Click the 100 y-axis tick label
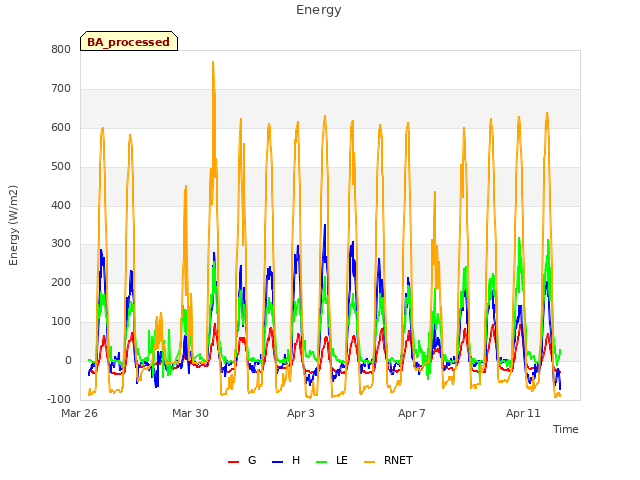Screen dimensions: 640x480 click(61, 322)
